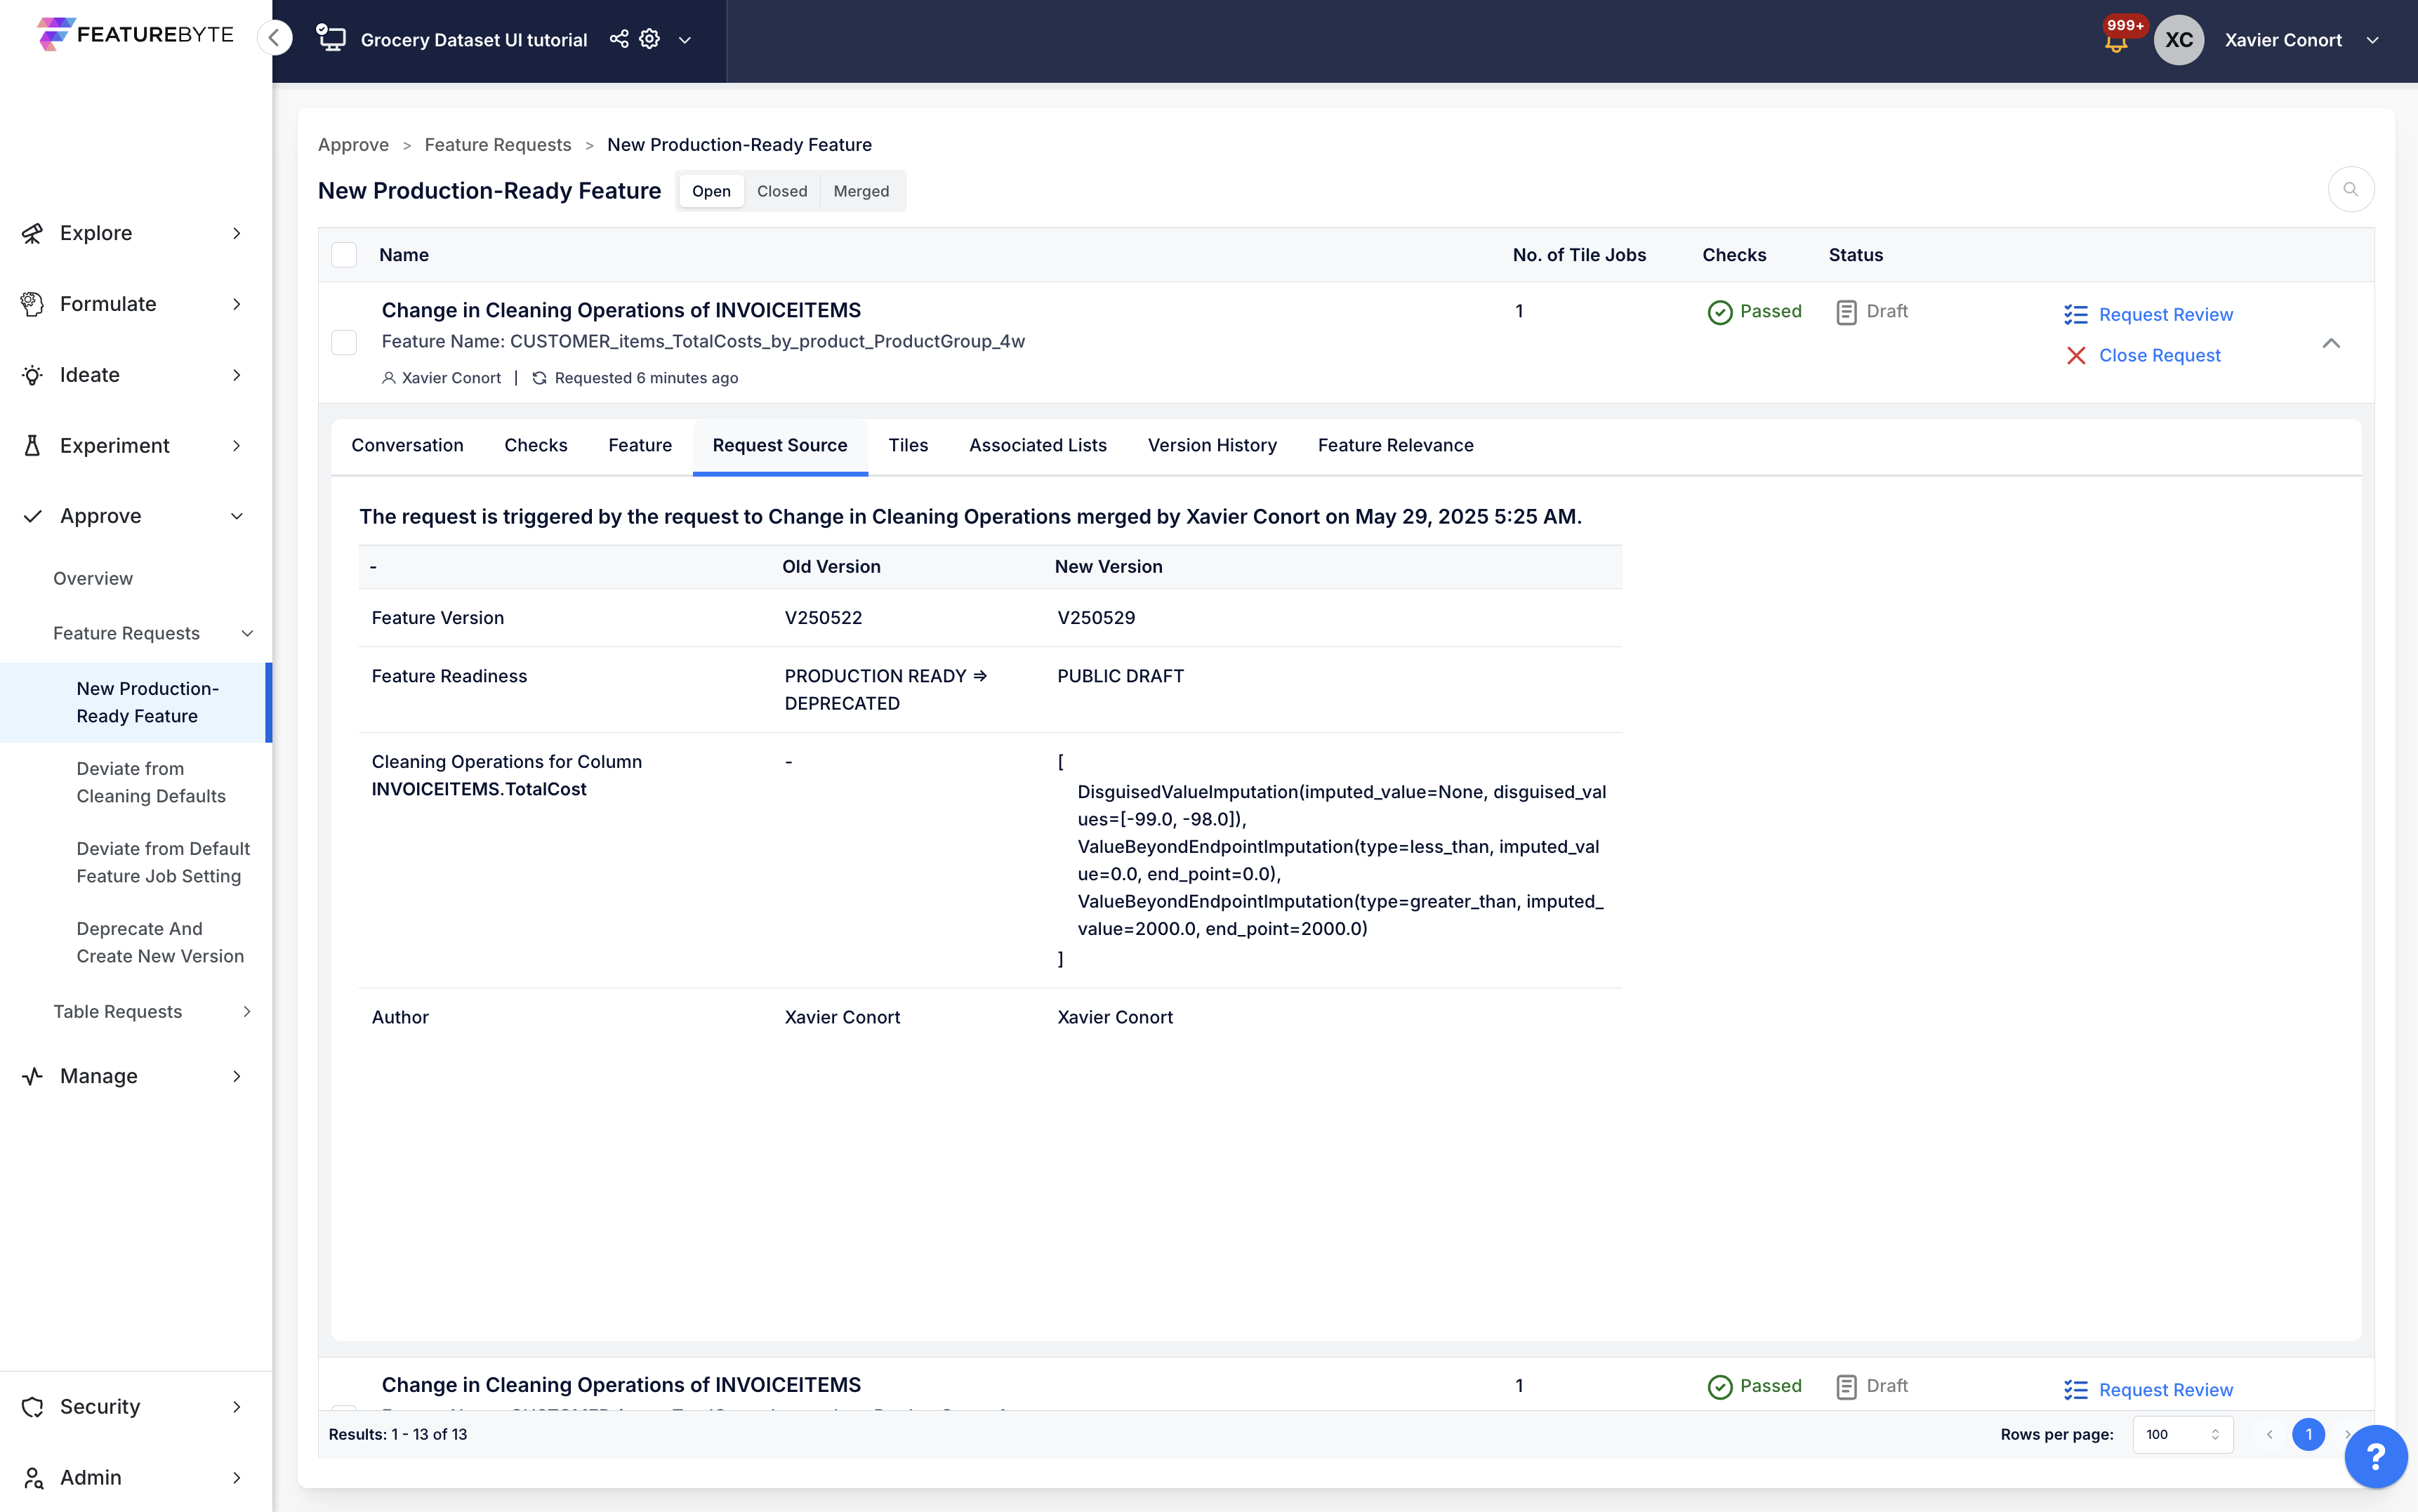Go to Feature Requests in breadcrumb
The height and width of the screenshot is (1512, 2418).
[x=498, y=145]
